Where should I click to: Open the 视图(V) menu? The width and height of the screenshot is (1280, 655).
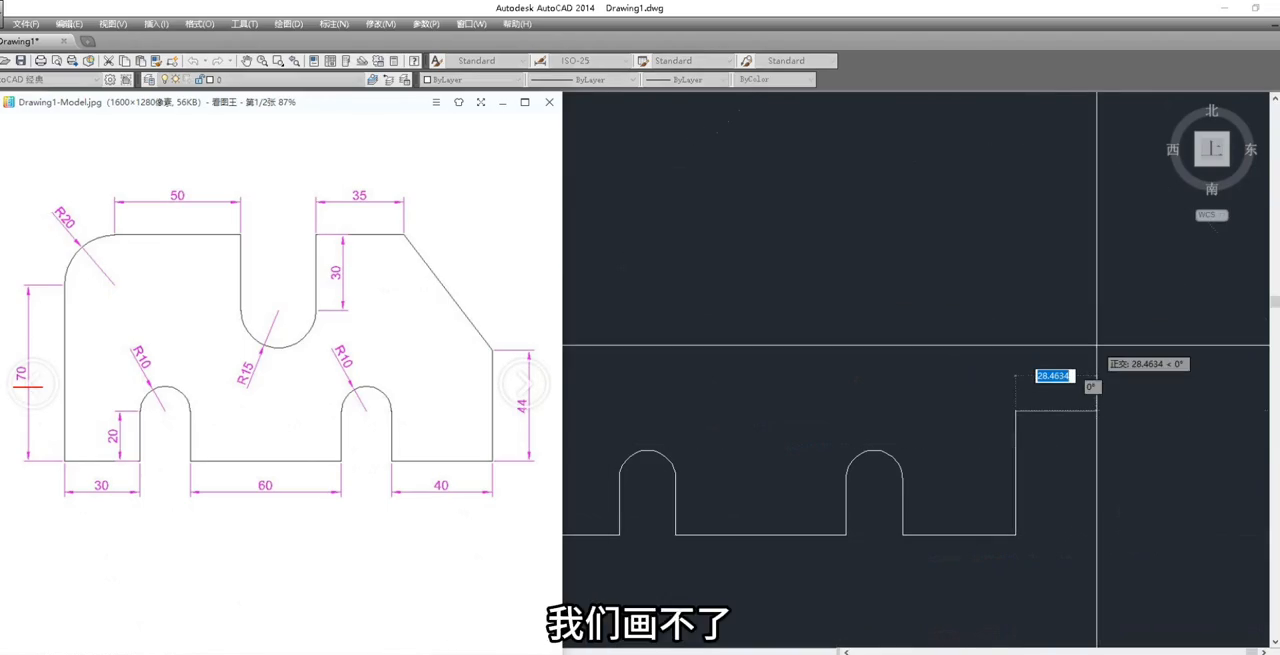(x=113, y=24)
